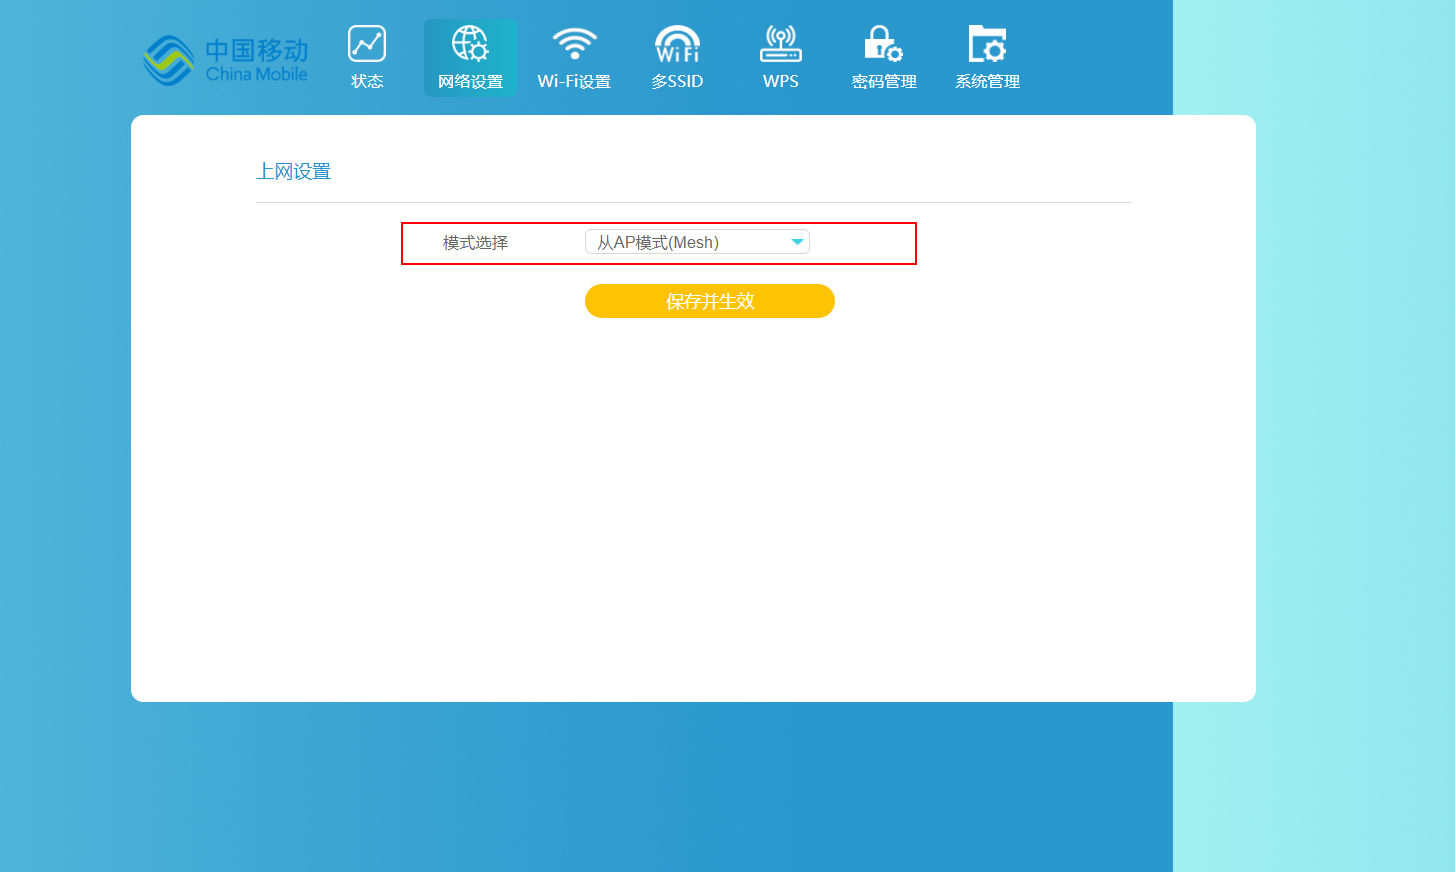1455x872 pixels.
Task: Select the multi-SSID WiFi arch icon
Action: [677, 44]
